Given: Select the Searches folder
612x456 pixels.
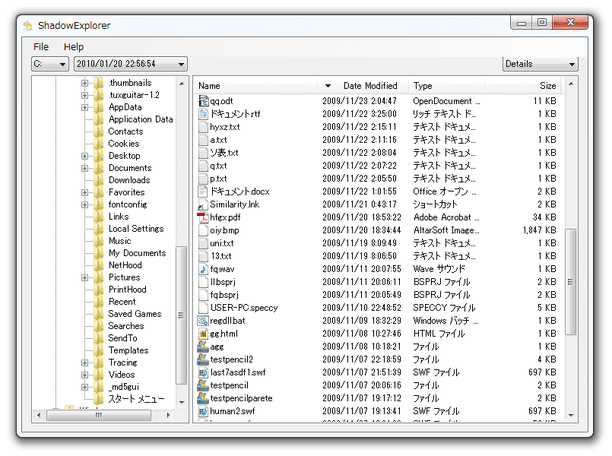Looking at the screenshot, I should (x=126, y=326).
